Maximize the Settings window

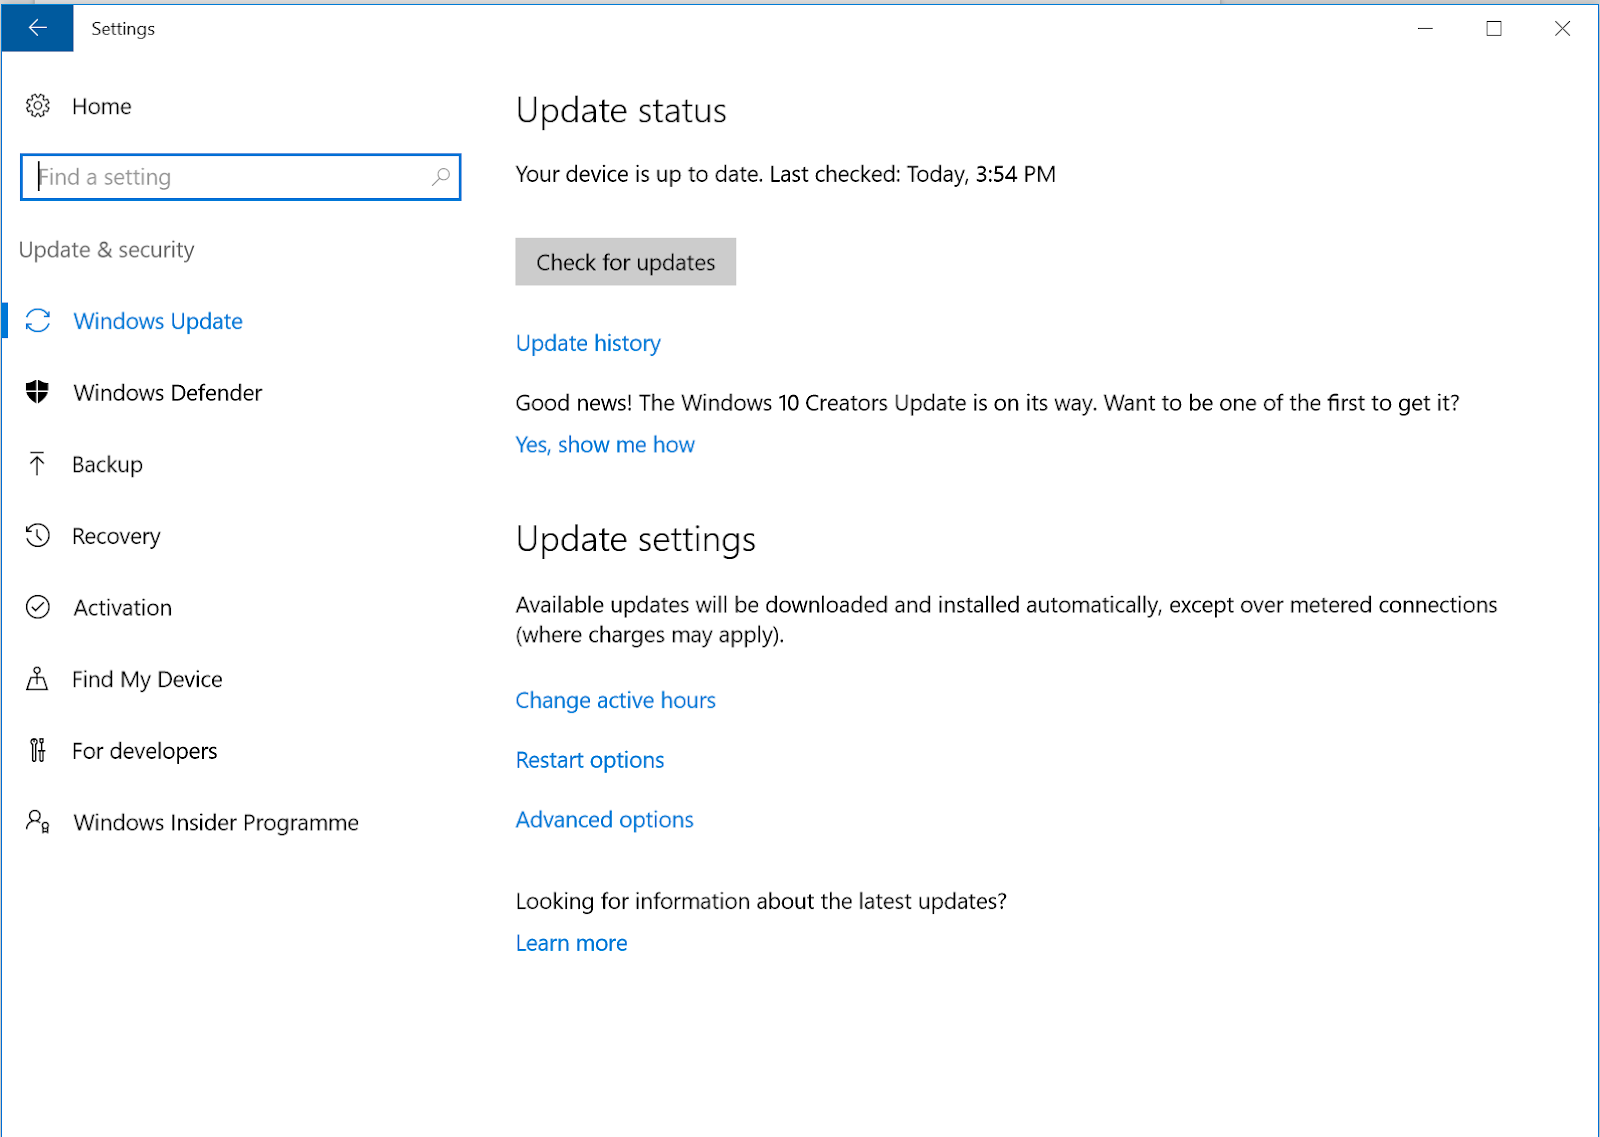pos(1494,28)
